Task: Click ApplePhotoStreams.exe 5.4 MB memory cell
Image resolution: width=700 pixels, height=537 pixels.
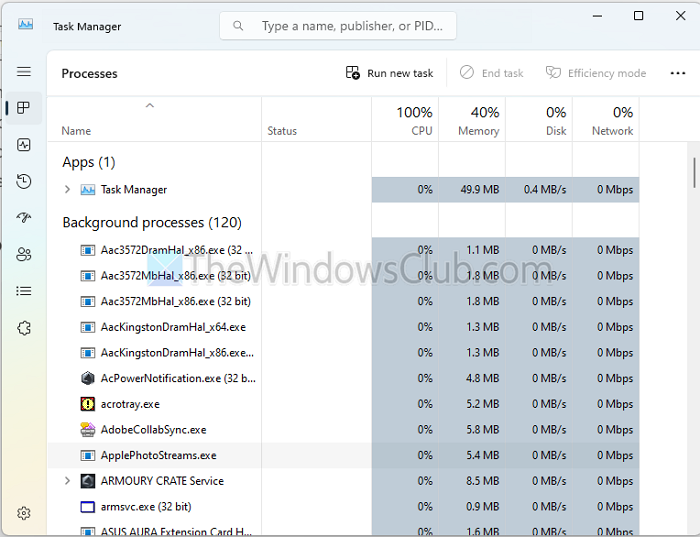Action: coord(472,455)
